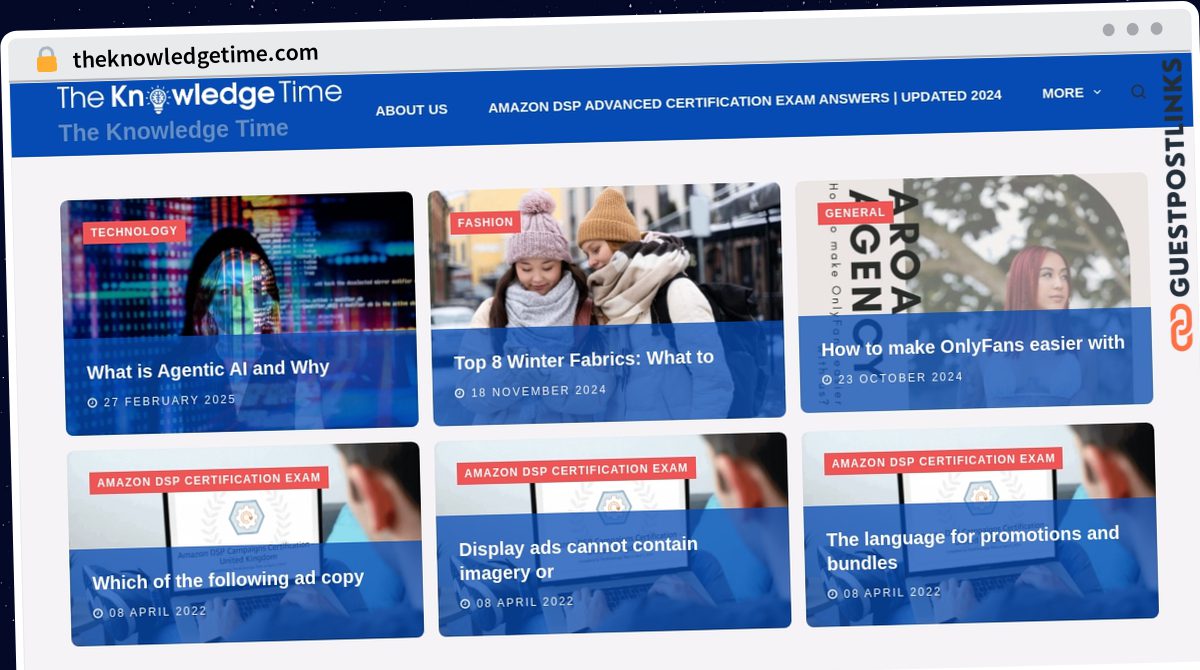Viewport: 1200px width, 670px height.
Task: Click the search magnifier icon in navbar
Action: 1138,92
